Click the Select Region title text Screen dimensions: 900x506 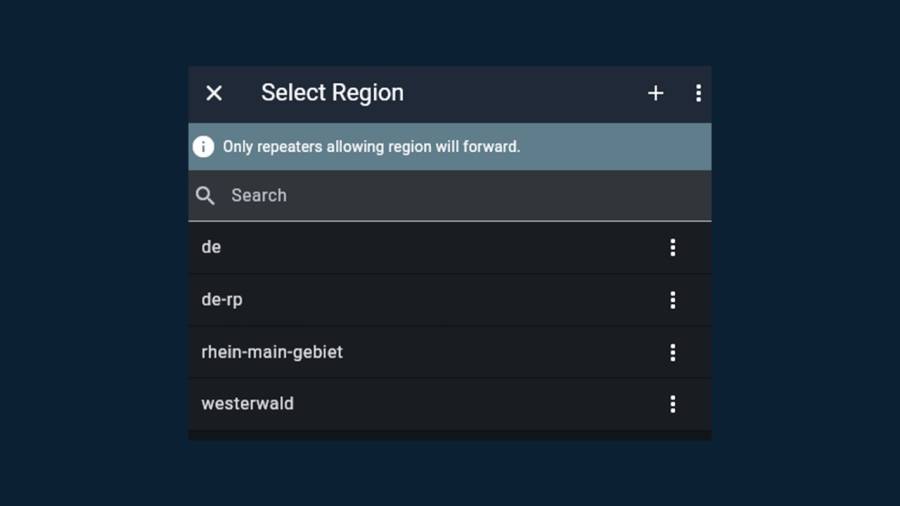click(x=332, y=93)
